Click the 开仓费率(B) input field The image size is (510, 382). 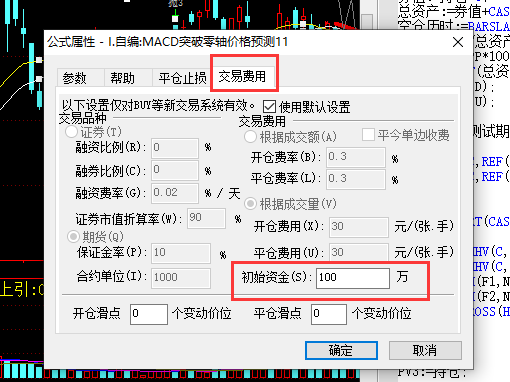click(x=356, y=157)
